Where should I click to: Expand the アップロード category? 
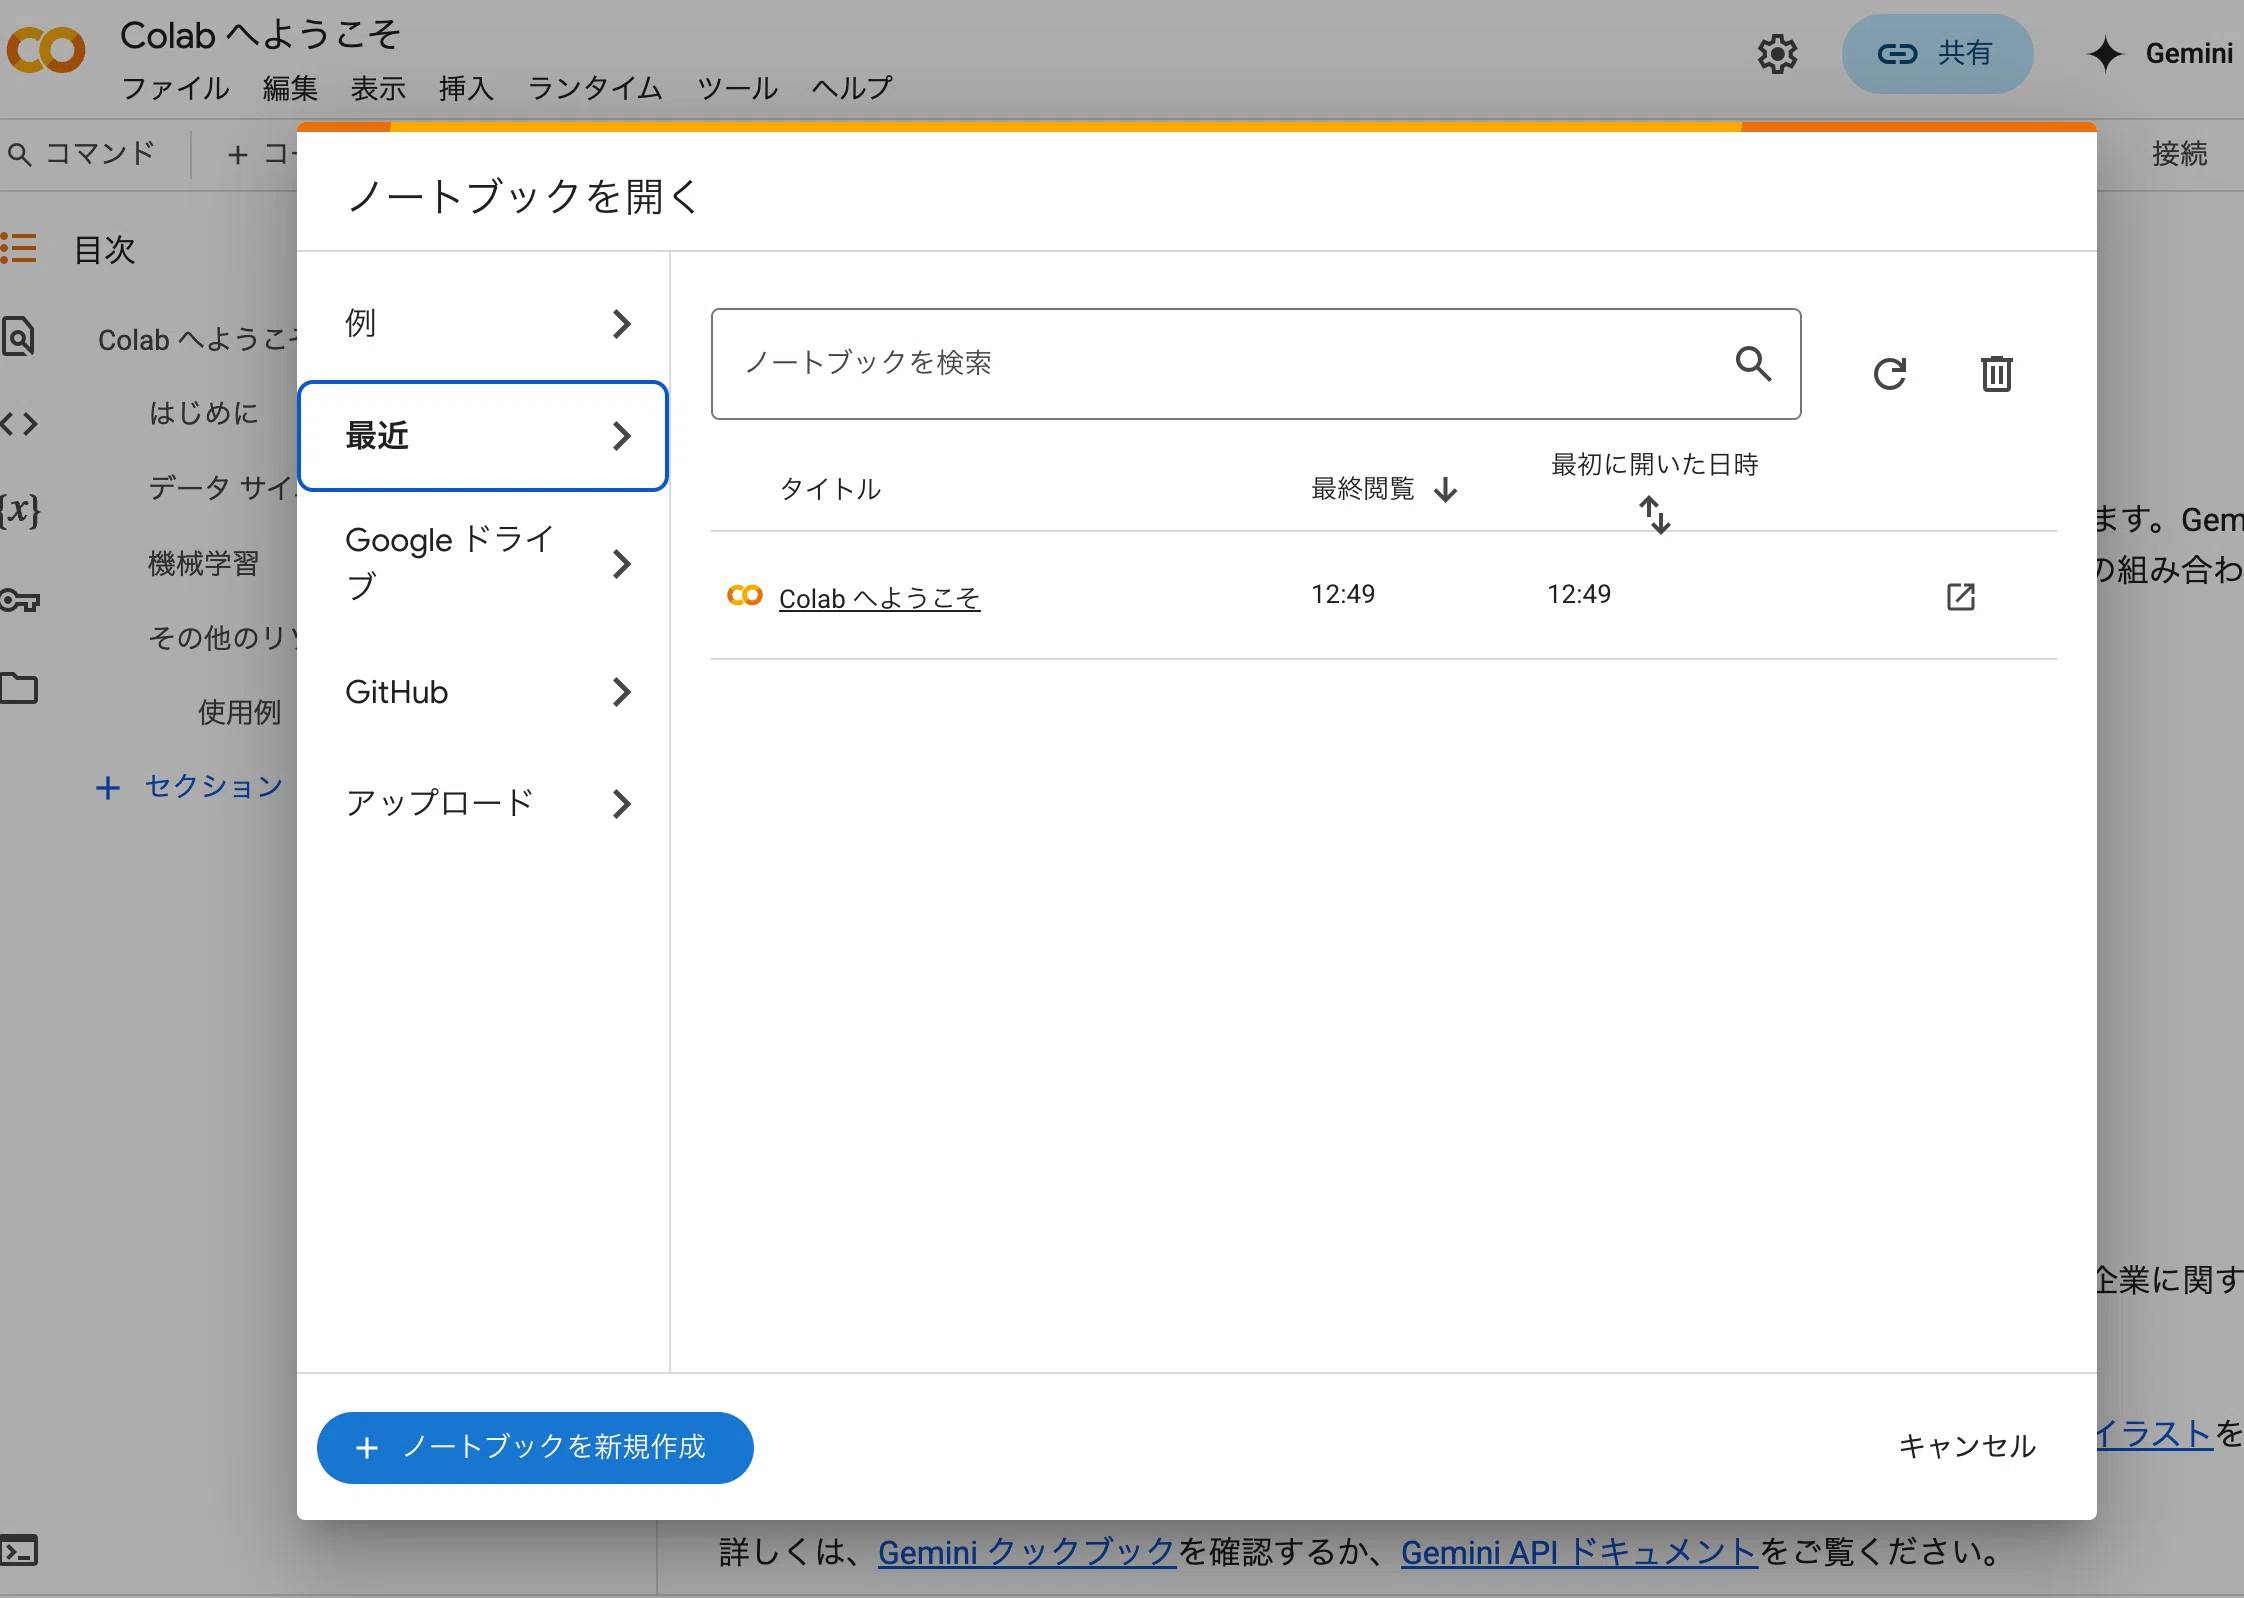[x=483, y=803]
